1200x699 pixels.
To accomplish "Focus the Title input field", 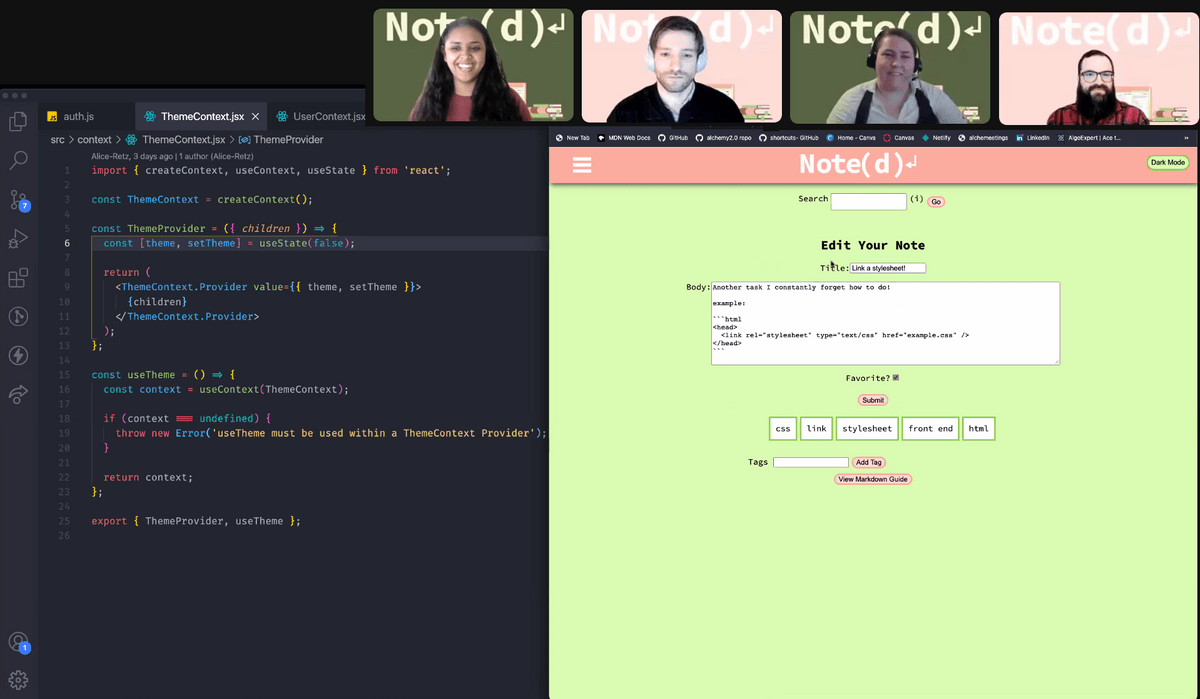I will click(x=888, y=268).
